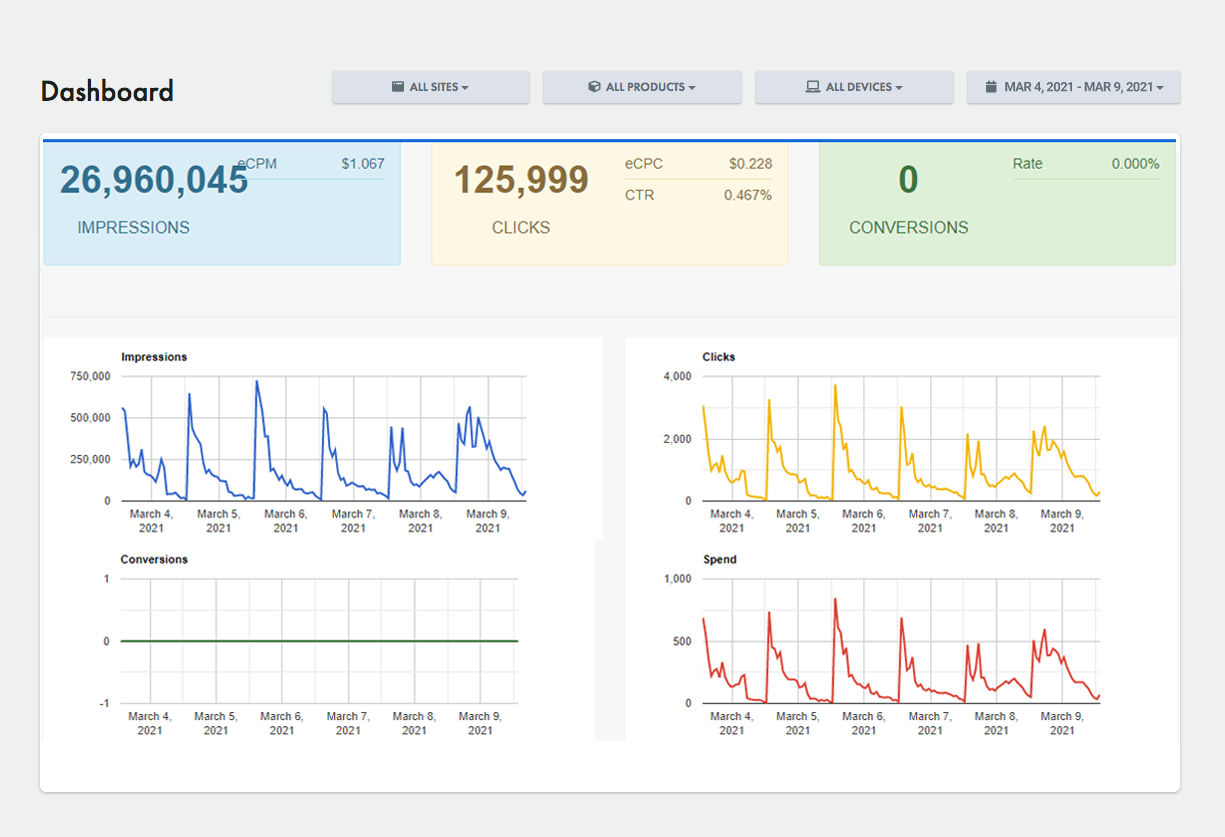Image resolution: width=1225 pixels, height=837 pixels.
Task: Click the CTR value 0.467%
Action: [747, 195]
